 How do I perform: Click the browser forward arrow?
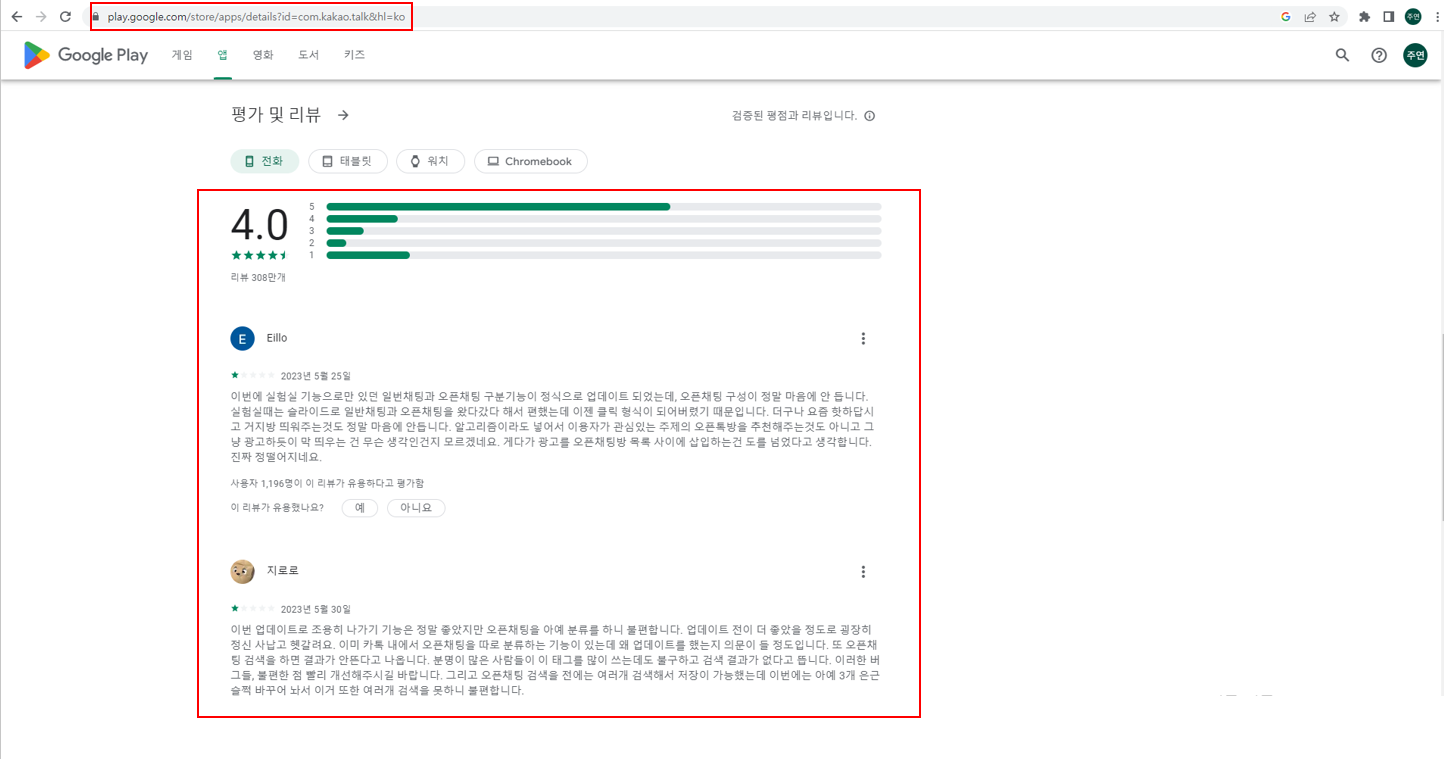pyautogui.click(x=41, y=17)
